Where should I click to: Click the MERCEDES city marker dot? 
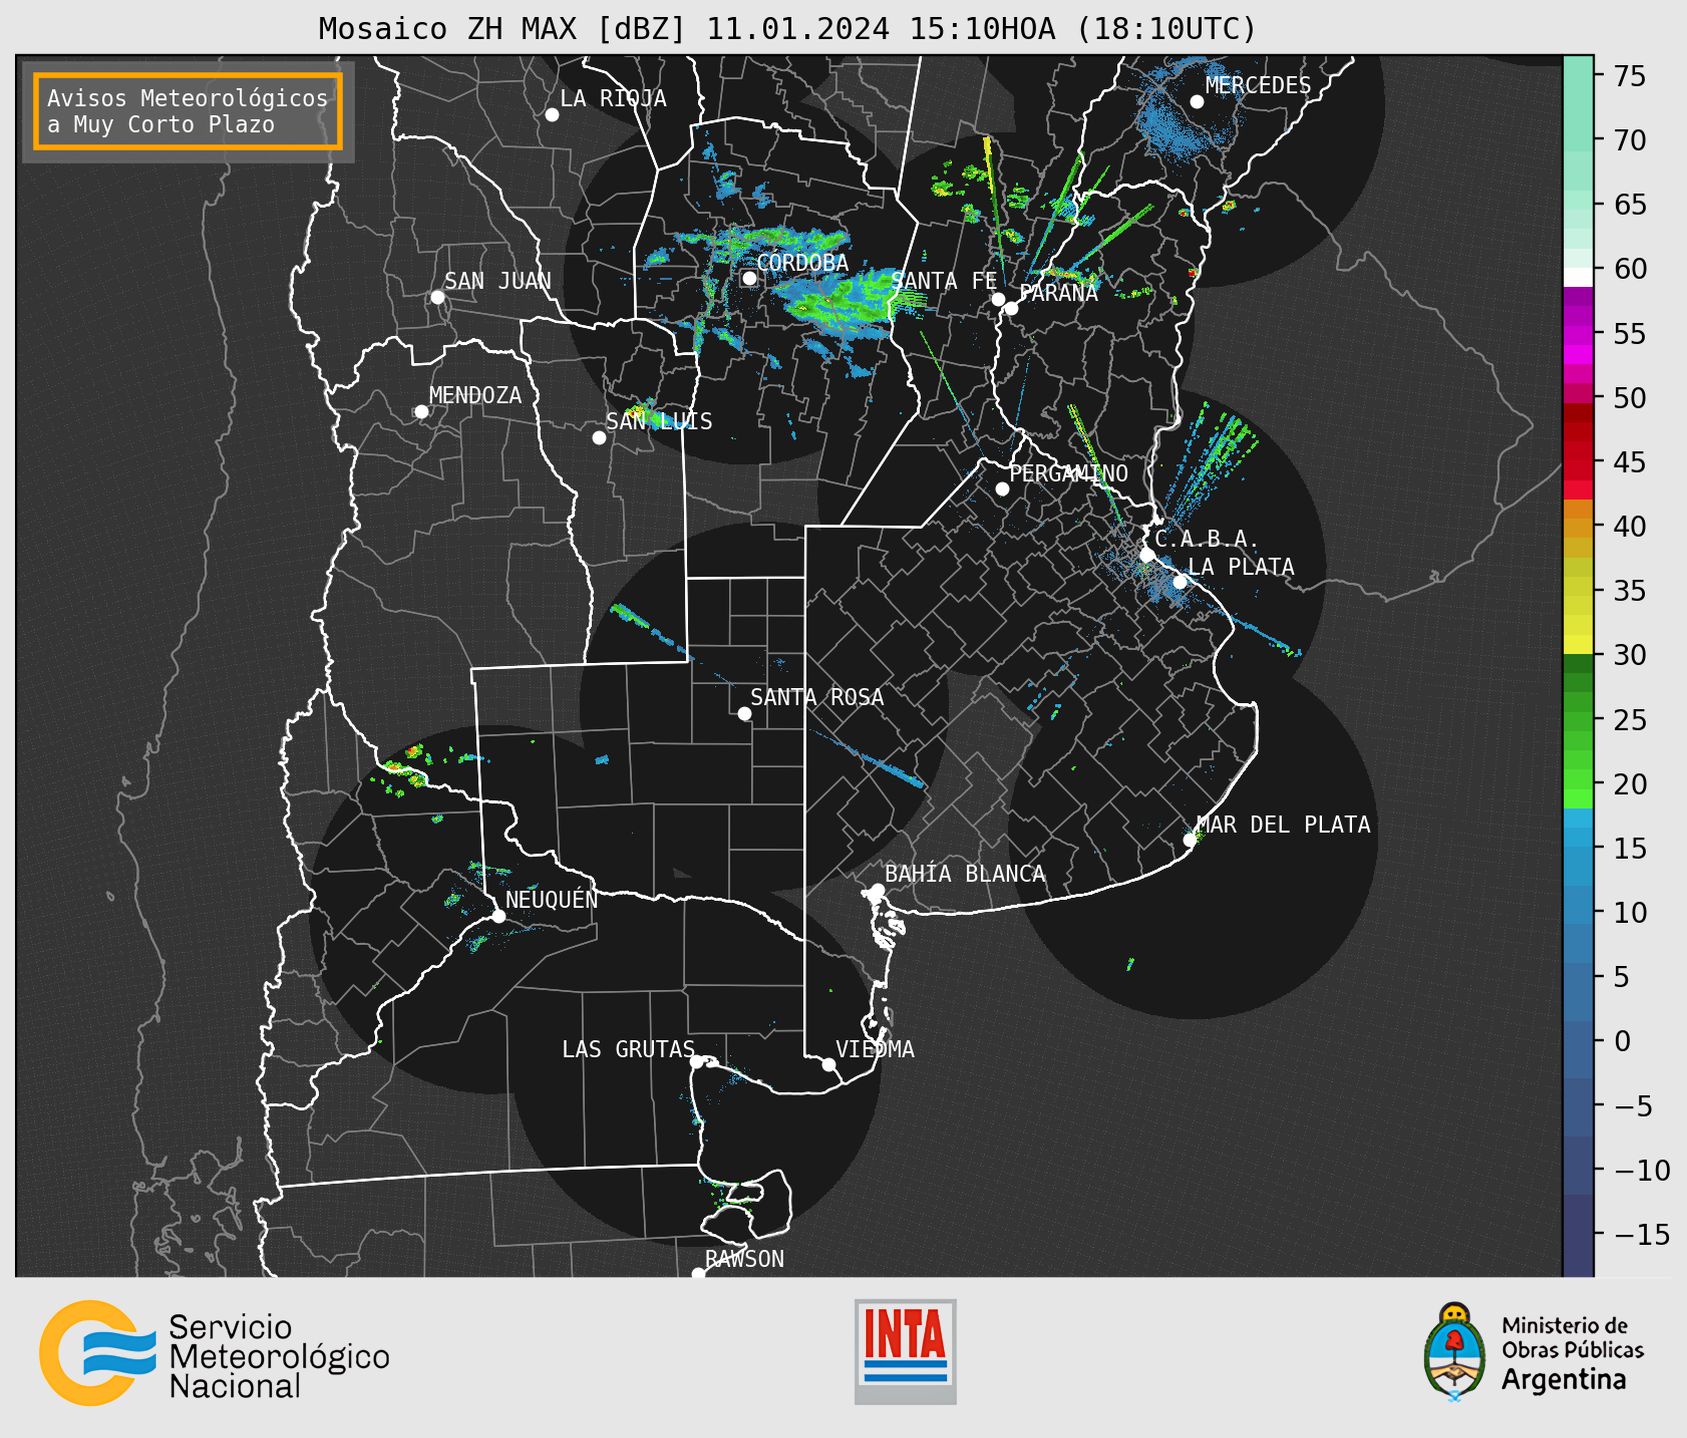click(x=1197, y=102)
